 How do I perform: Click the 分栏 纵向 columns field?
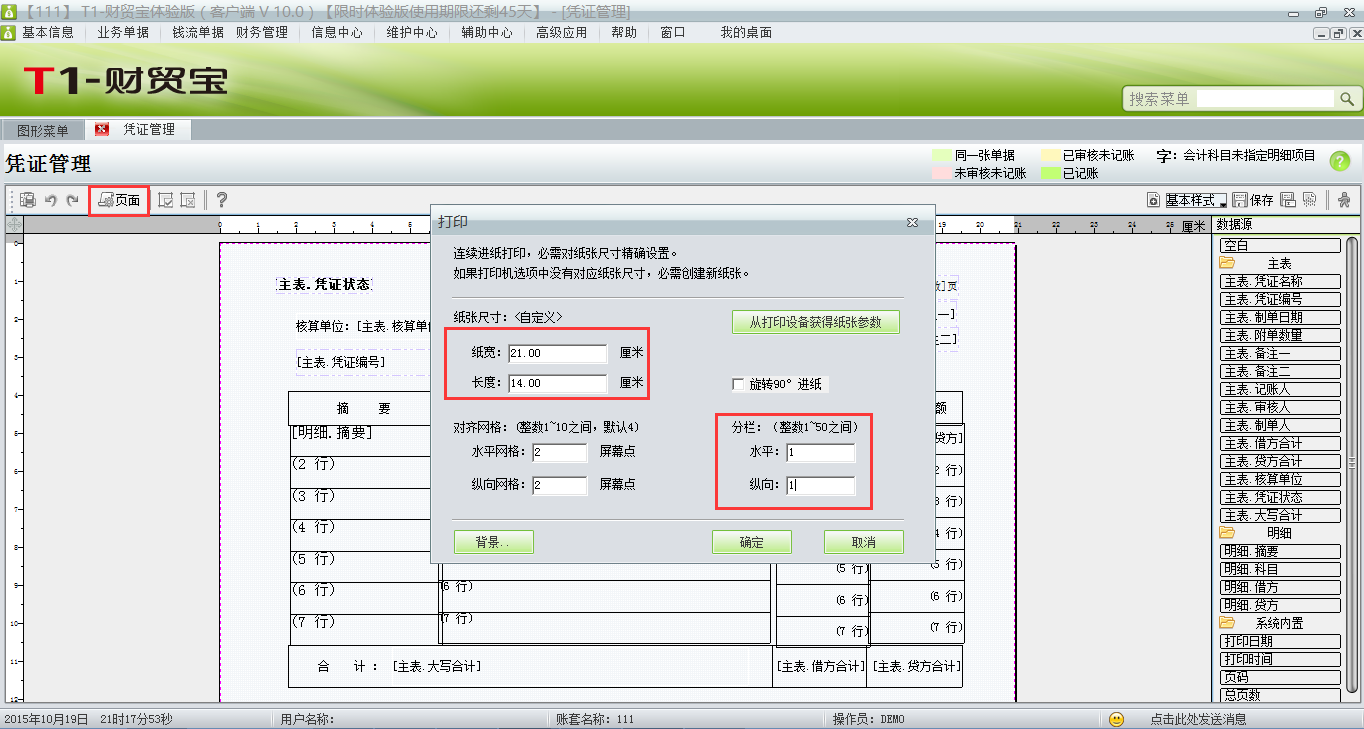[x=820, y=485]
